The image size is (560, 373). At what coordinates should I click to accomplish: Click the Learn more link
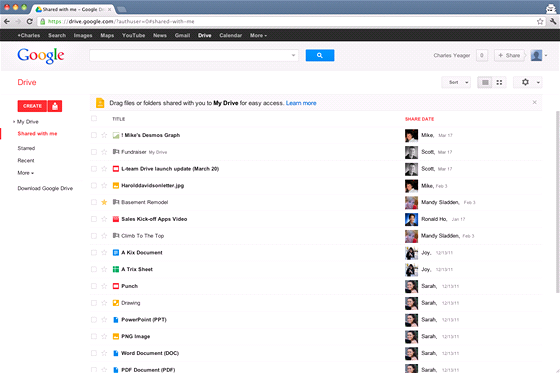point(301,103)
